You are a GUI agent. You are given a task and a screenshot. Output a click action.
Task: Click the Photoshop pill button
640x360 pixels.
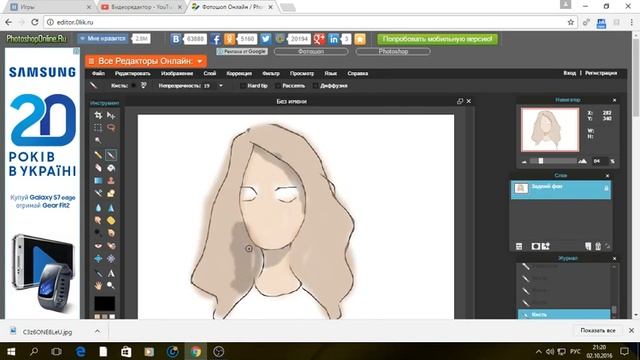393,51
